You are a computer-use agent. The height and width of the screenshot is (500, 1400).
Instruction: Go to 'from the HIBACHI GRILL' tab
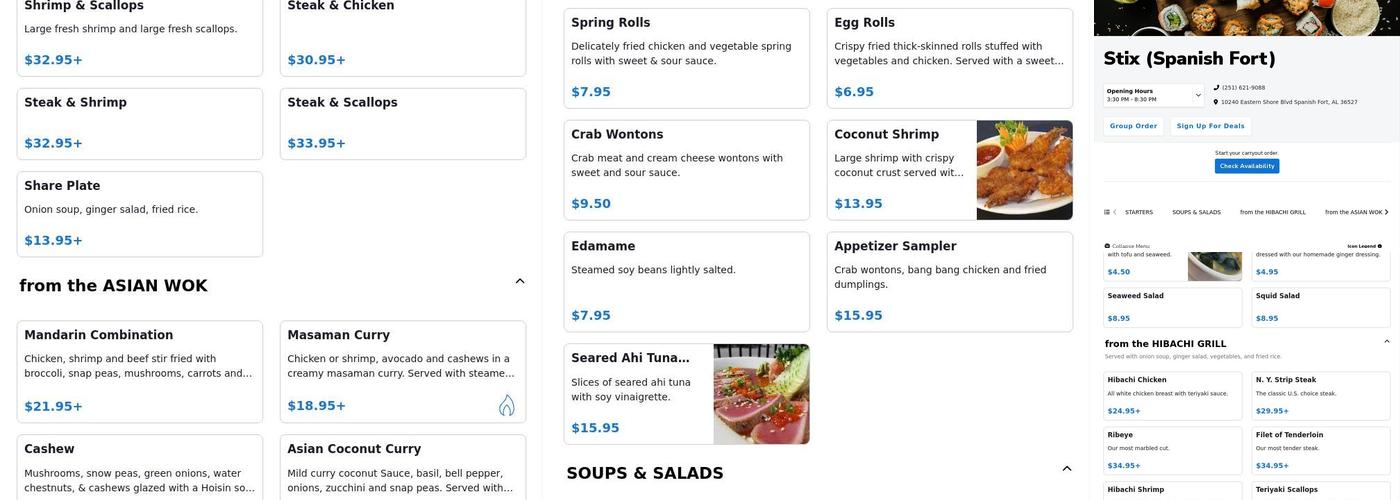1273,212
